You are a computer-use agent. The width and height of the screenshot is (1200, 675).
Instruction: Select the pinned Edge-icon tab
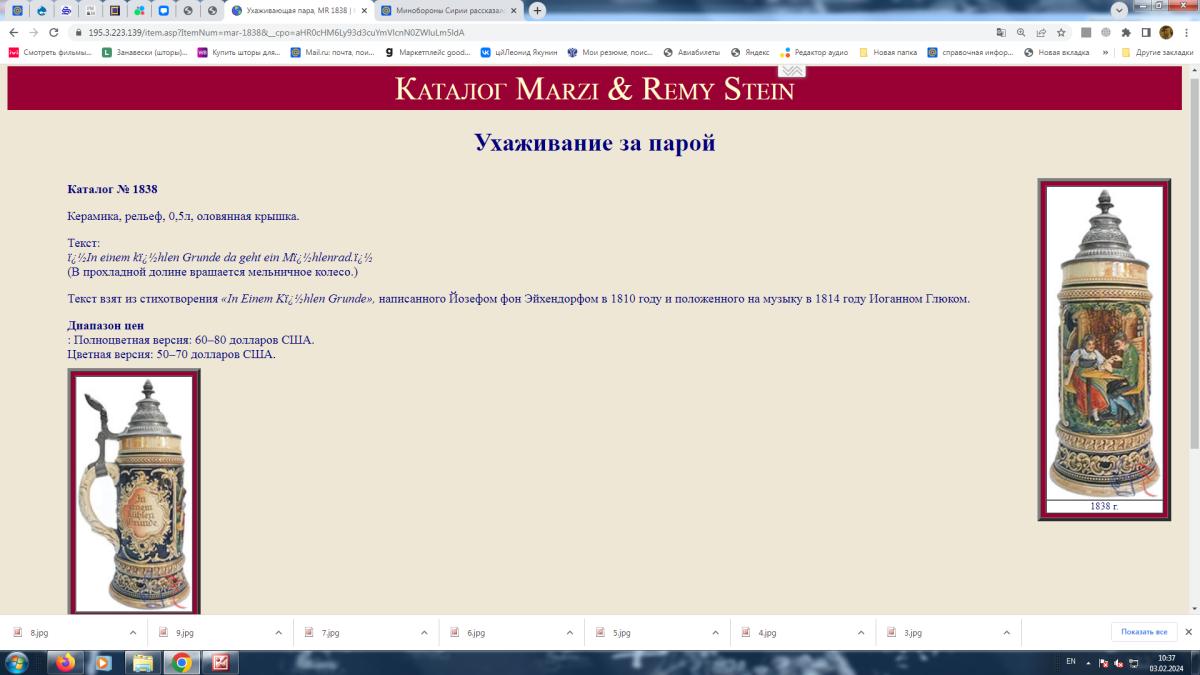click(x=41, y=11)
